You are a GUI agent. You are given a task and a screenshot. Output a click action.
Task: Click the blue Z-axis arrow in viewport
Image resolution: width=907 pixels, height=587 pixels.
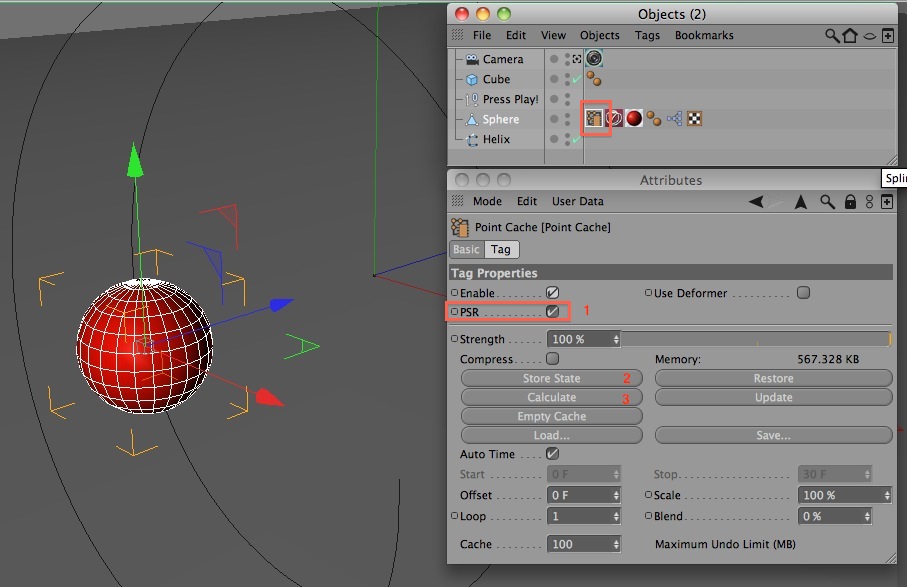pos(282,304)
